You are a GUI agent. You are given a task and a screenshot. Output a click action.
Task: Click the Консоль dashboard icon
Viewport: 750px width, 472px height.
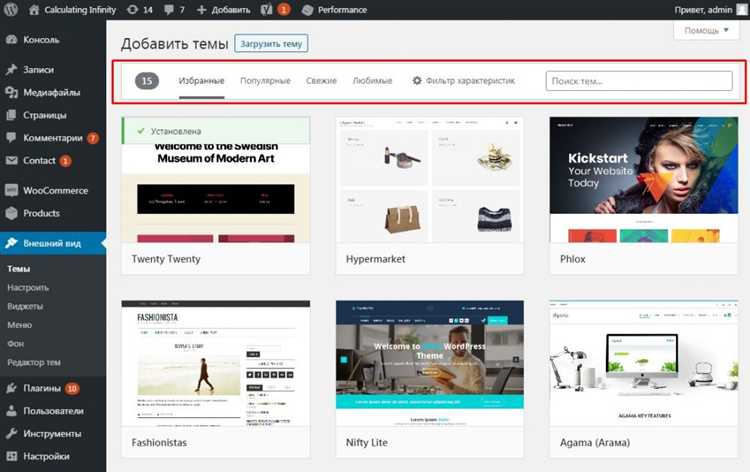[x=11, y=40]
